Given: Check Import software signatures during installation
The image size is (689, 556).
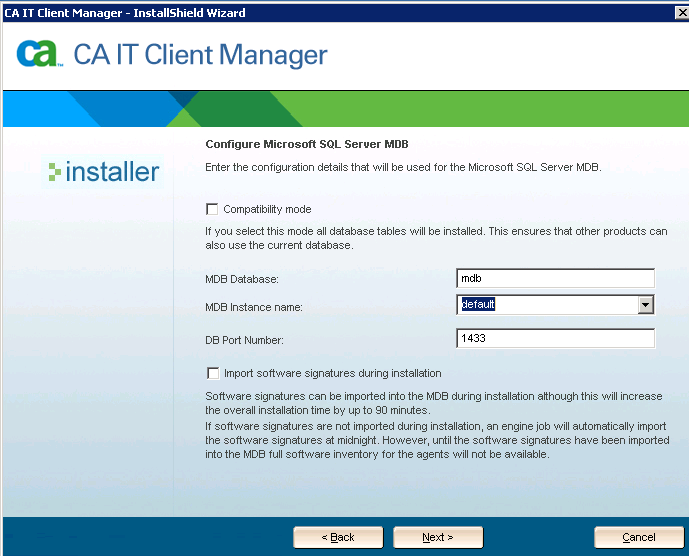Looking at the screenshot, I should [213, 373].
